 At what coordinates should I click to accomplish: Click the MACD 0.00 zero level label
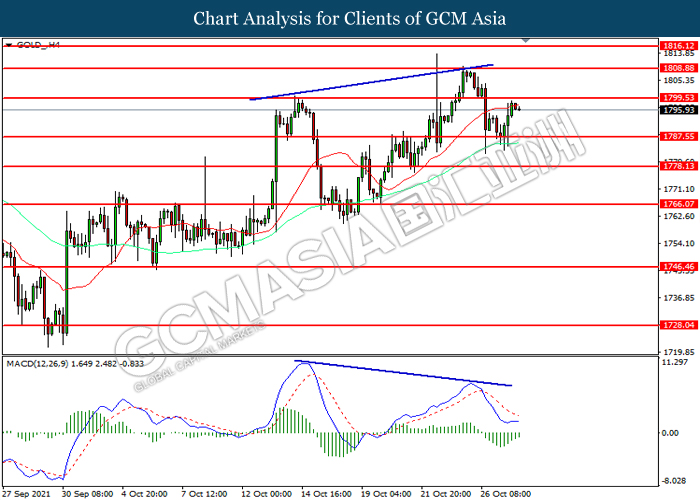(671, 433)
